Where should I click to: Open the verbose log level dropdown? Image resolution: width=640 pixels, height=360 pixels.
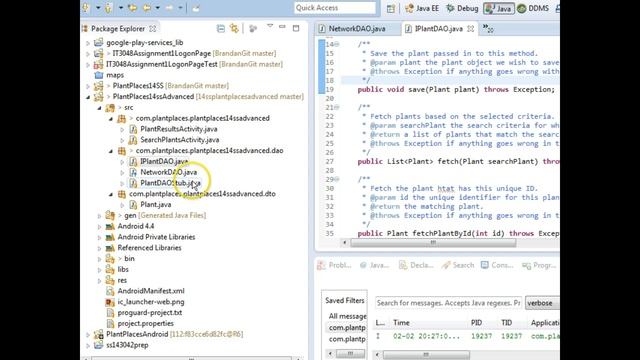point(542,303)
